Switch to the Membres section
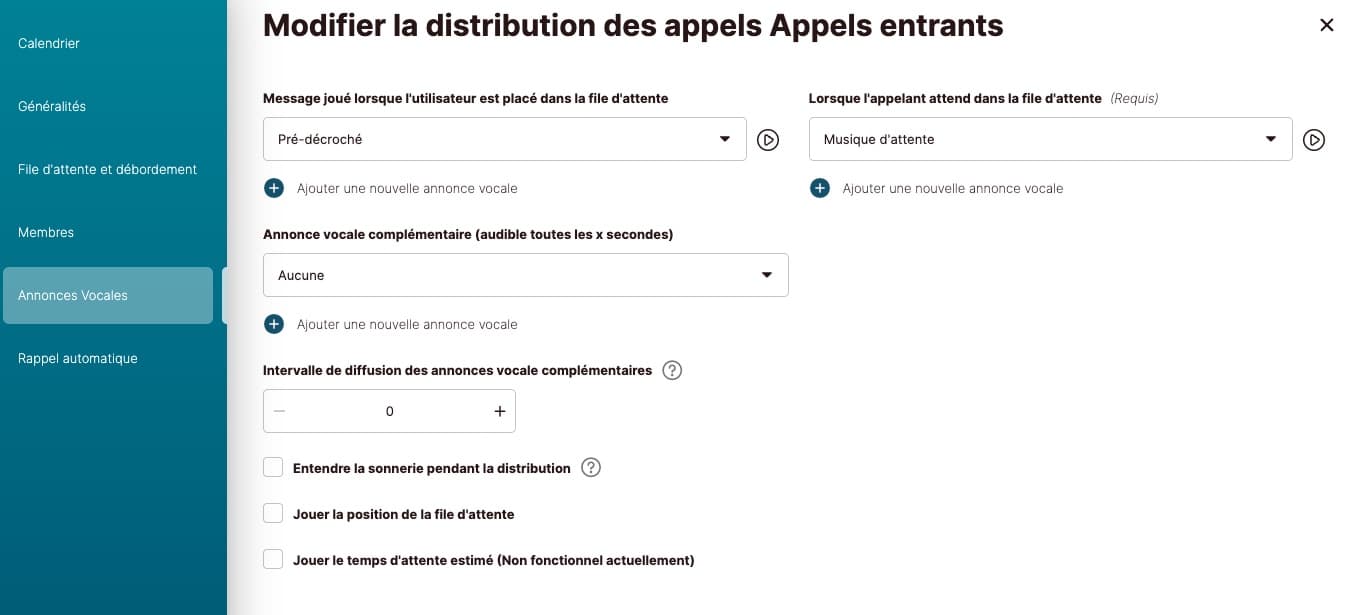The width and height of the screenshot is (1358, 615). click(46, 232)
